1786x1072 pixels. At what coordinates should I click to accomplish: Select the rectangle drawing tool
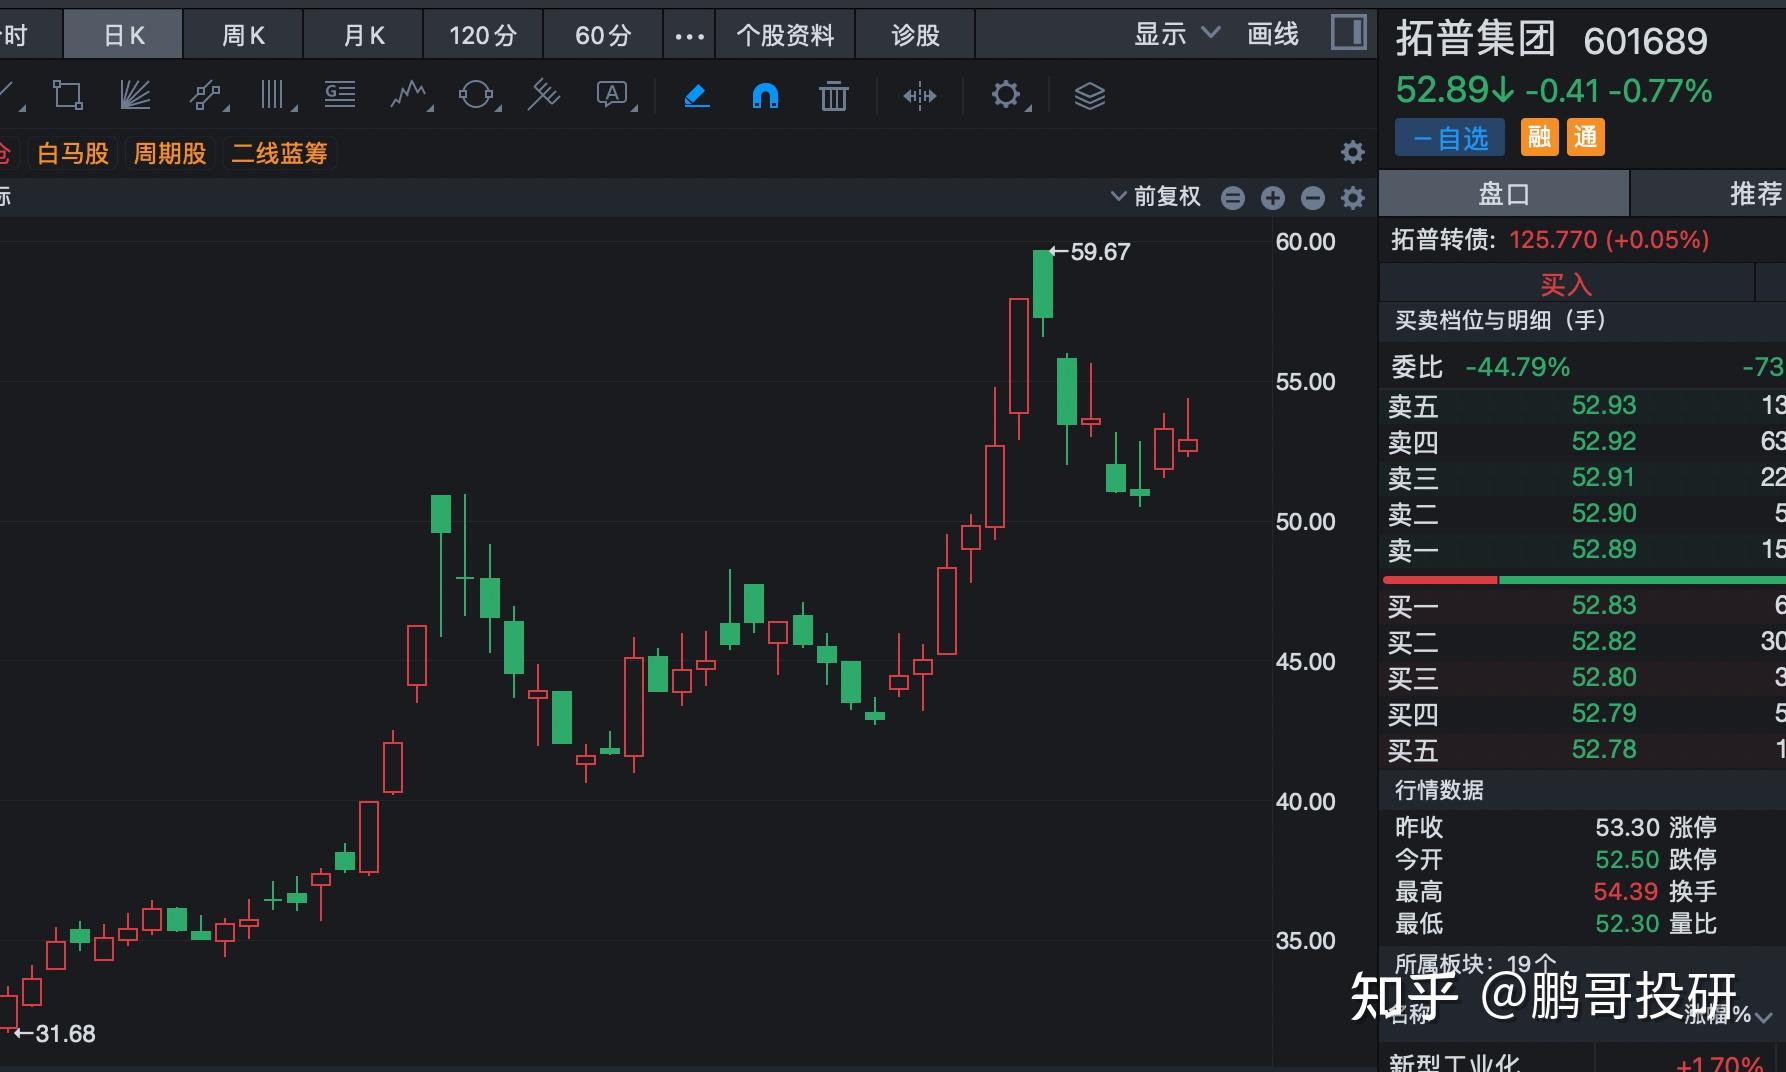point(66,93)
